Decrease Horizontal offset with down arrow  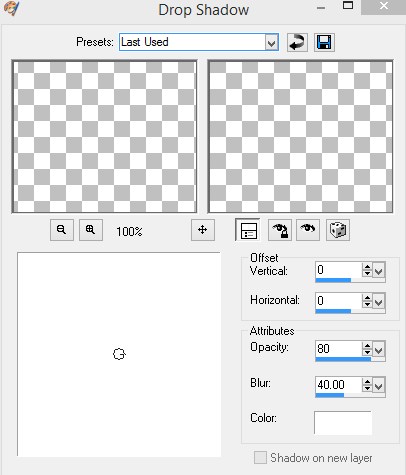coord(367,304)
